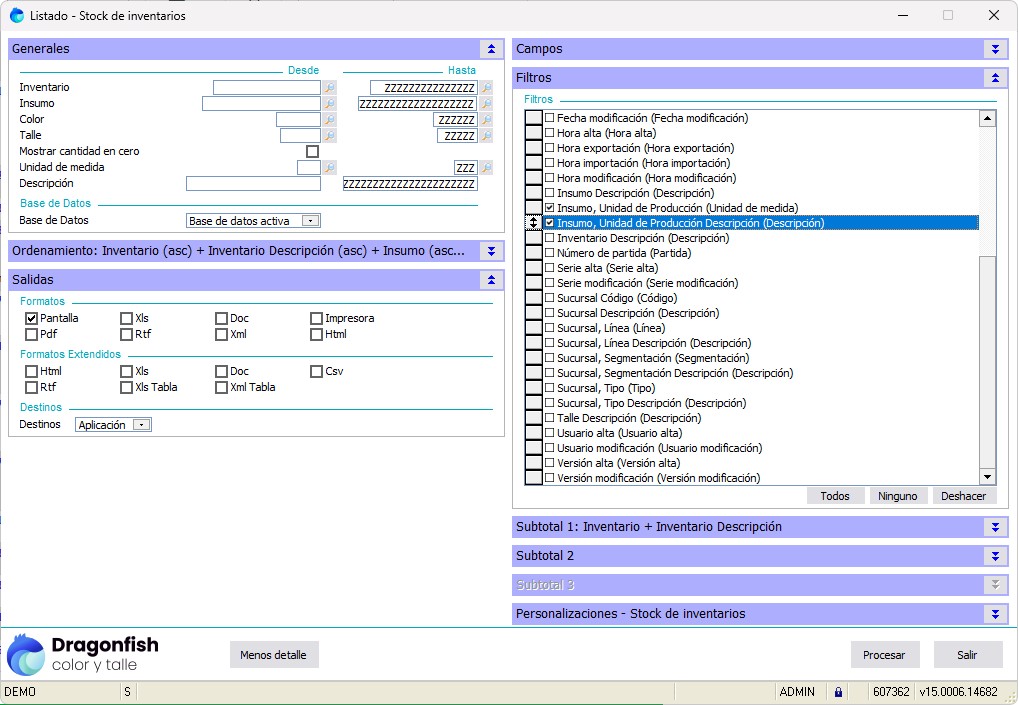Viewport: 1018px width, 705px height.
Task: Expand the Subtotal 2 panel header
Action: [994, 556]
